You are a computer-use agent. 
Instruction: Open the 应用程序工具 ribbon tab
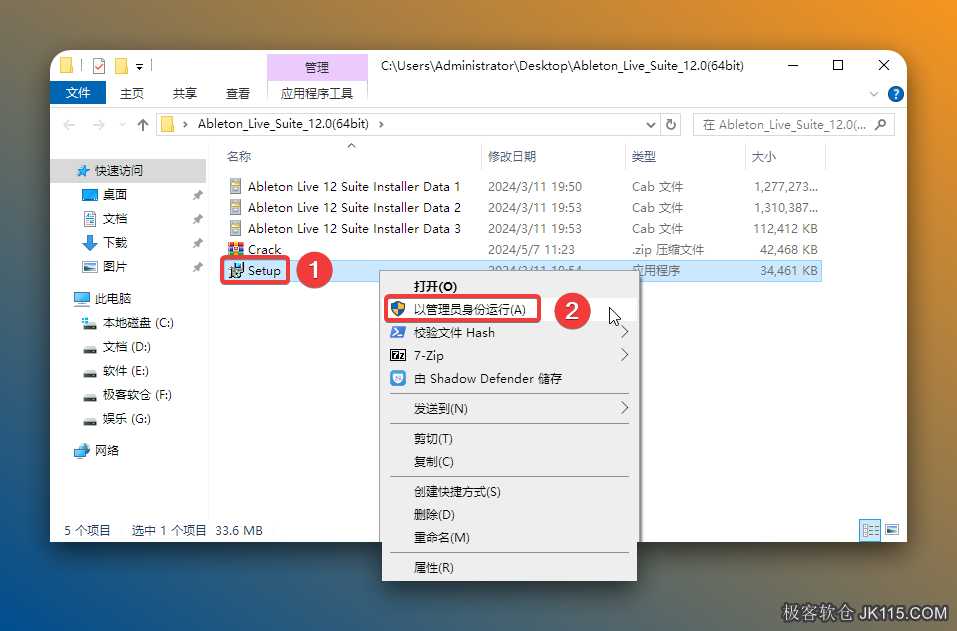[x=317, y=93]
